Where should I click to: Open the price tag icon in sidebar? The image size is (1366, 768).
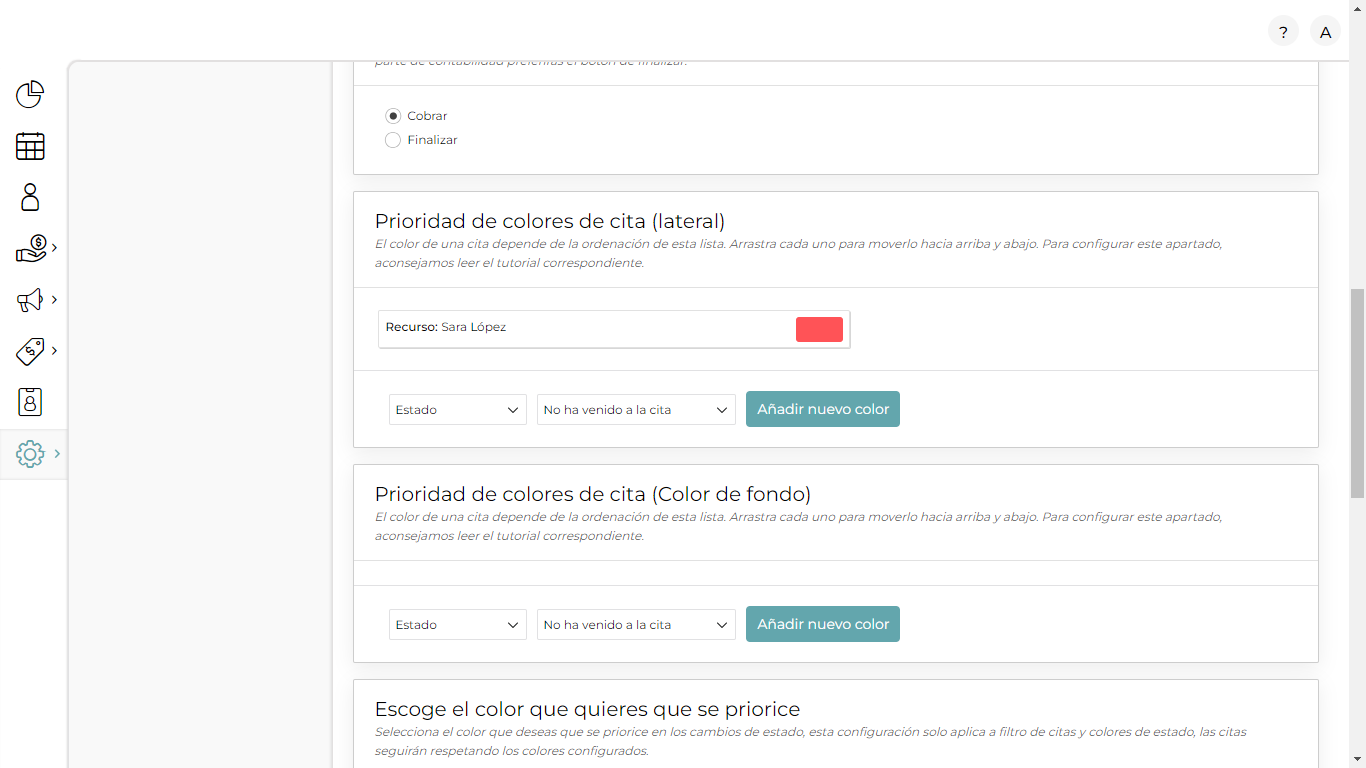(30, 351)
